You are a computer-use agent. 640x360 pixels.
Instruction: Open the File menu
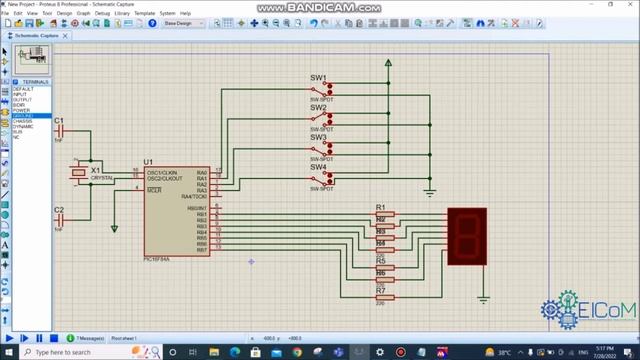[x=5, y=13]
